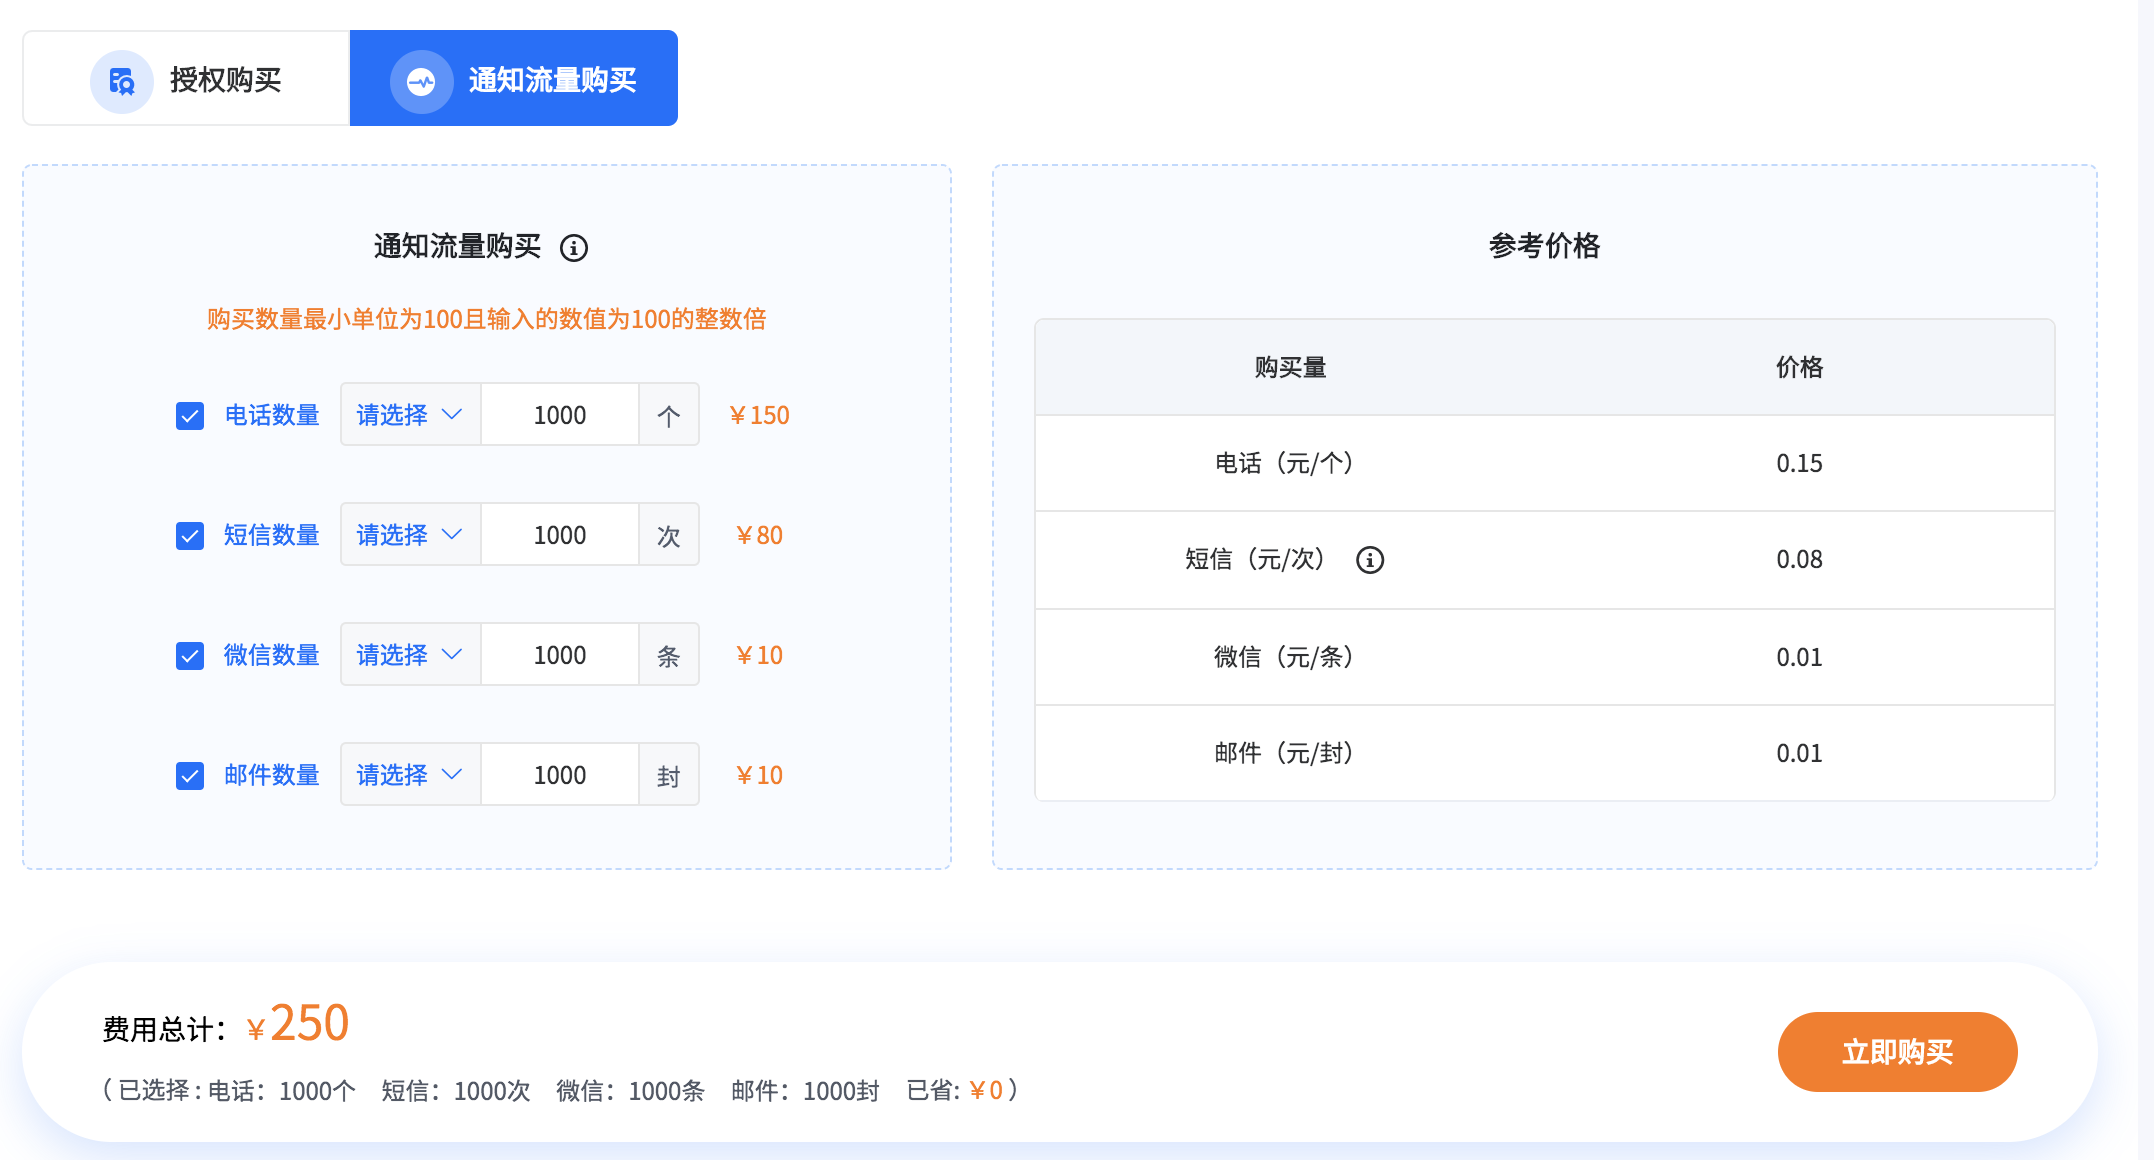Click the 0.01 price in 邮件 row
The width and height of the screenshot is (2154, 1160).
coord(1799,753)
